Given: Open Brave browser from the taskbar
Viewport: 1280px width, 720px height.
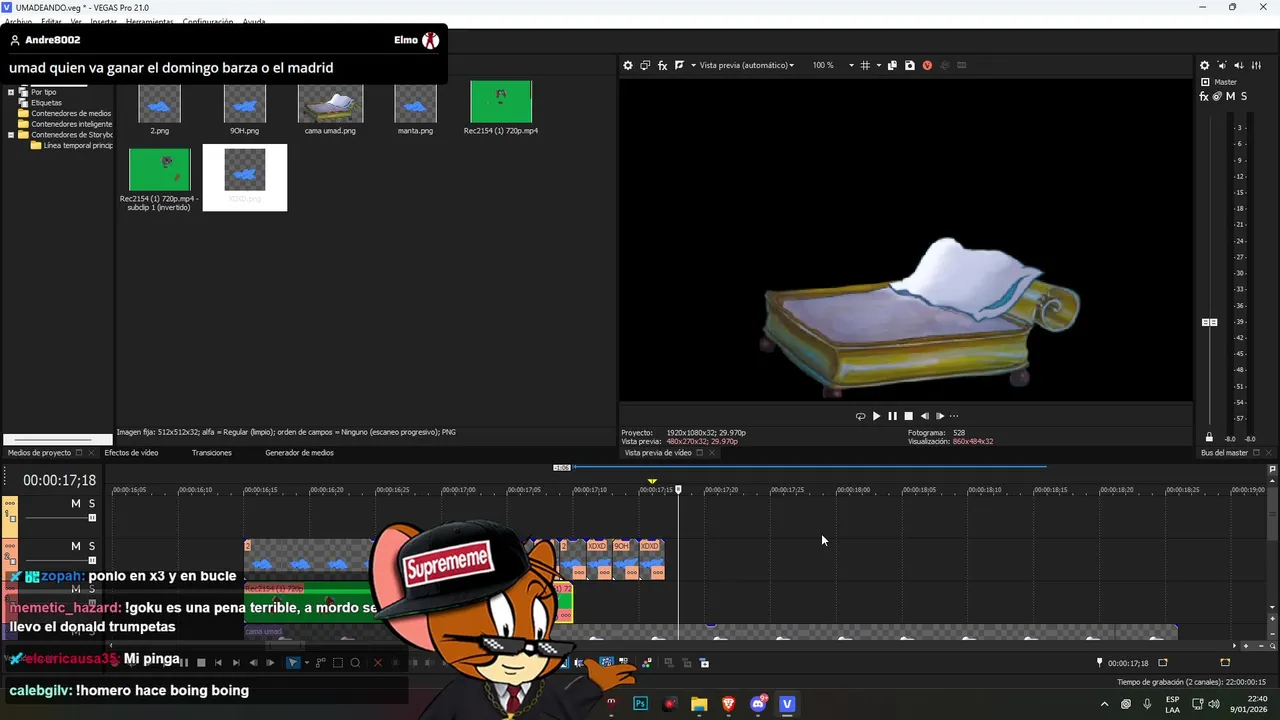Looking at the screenshot, I should click(x=728, y=704).
